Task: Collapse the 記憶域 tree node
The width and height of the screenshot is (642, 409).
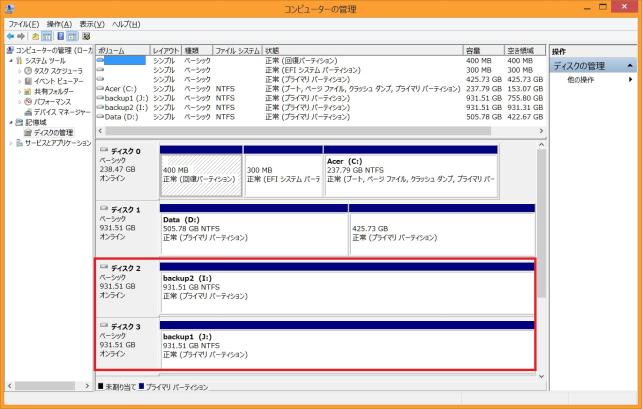Action: (x=11, y=122)
